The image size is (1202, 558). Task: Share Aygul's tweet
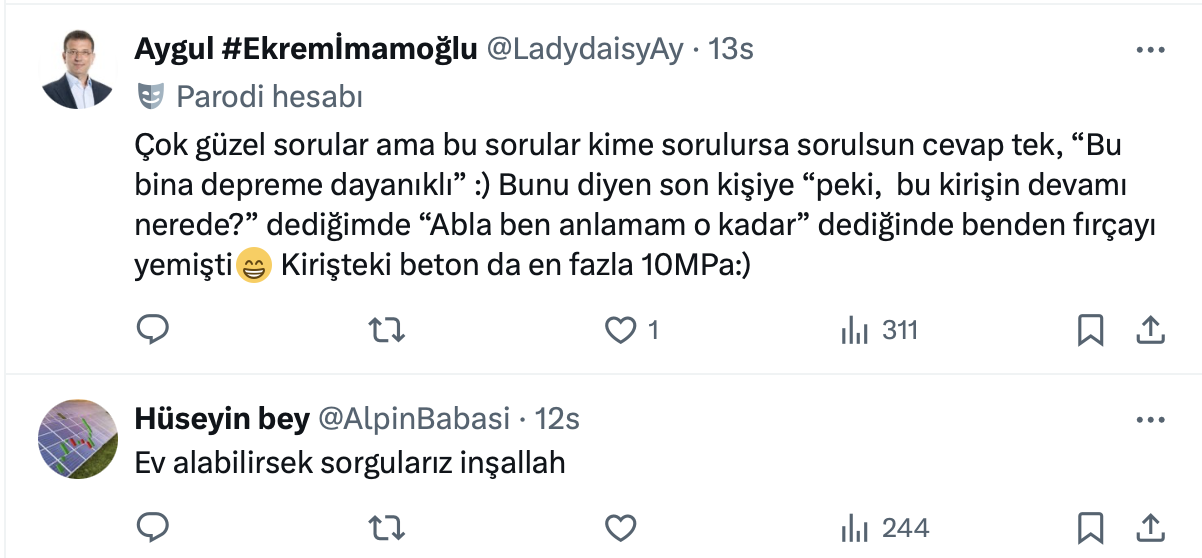click(1150, 329)
